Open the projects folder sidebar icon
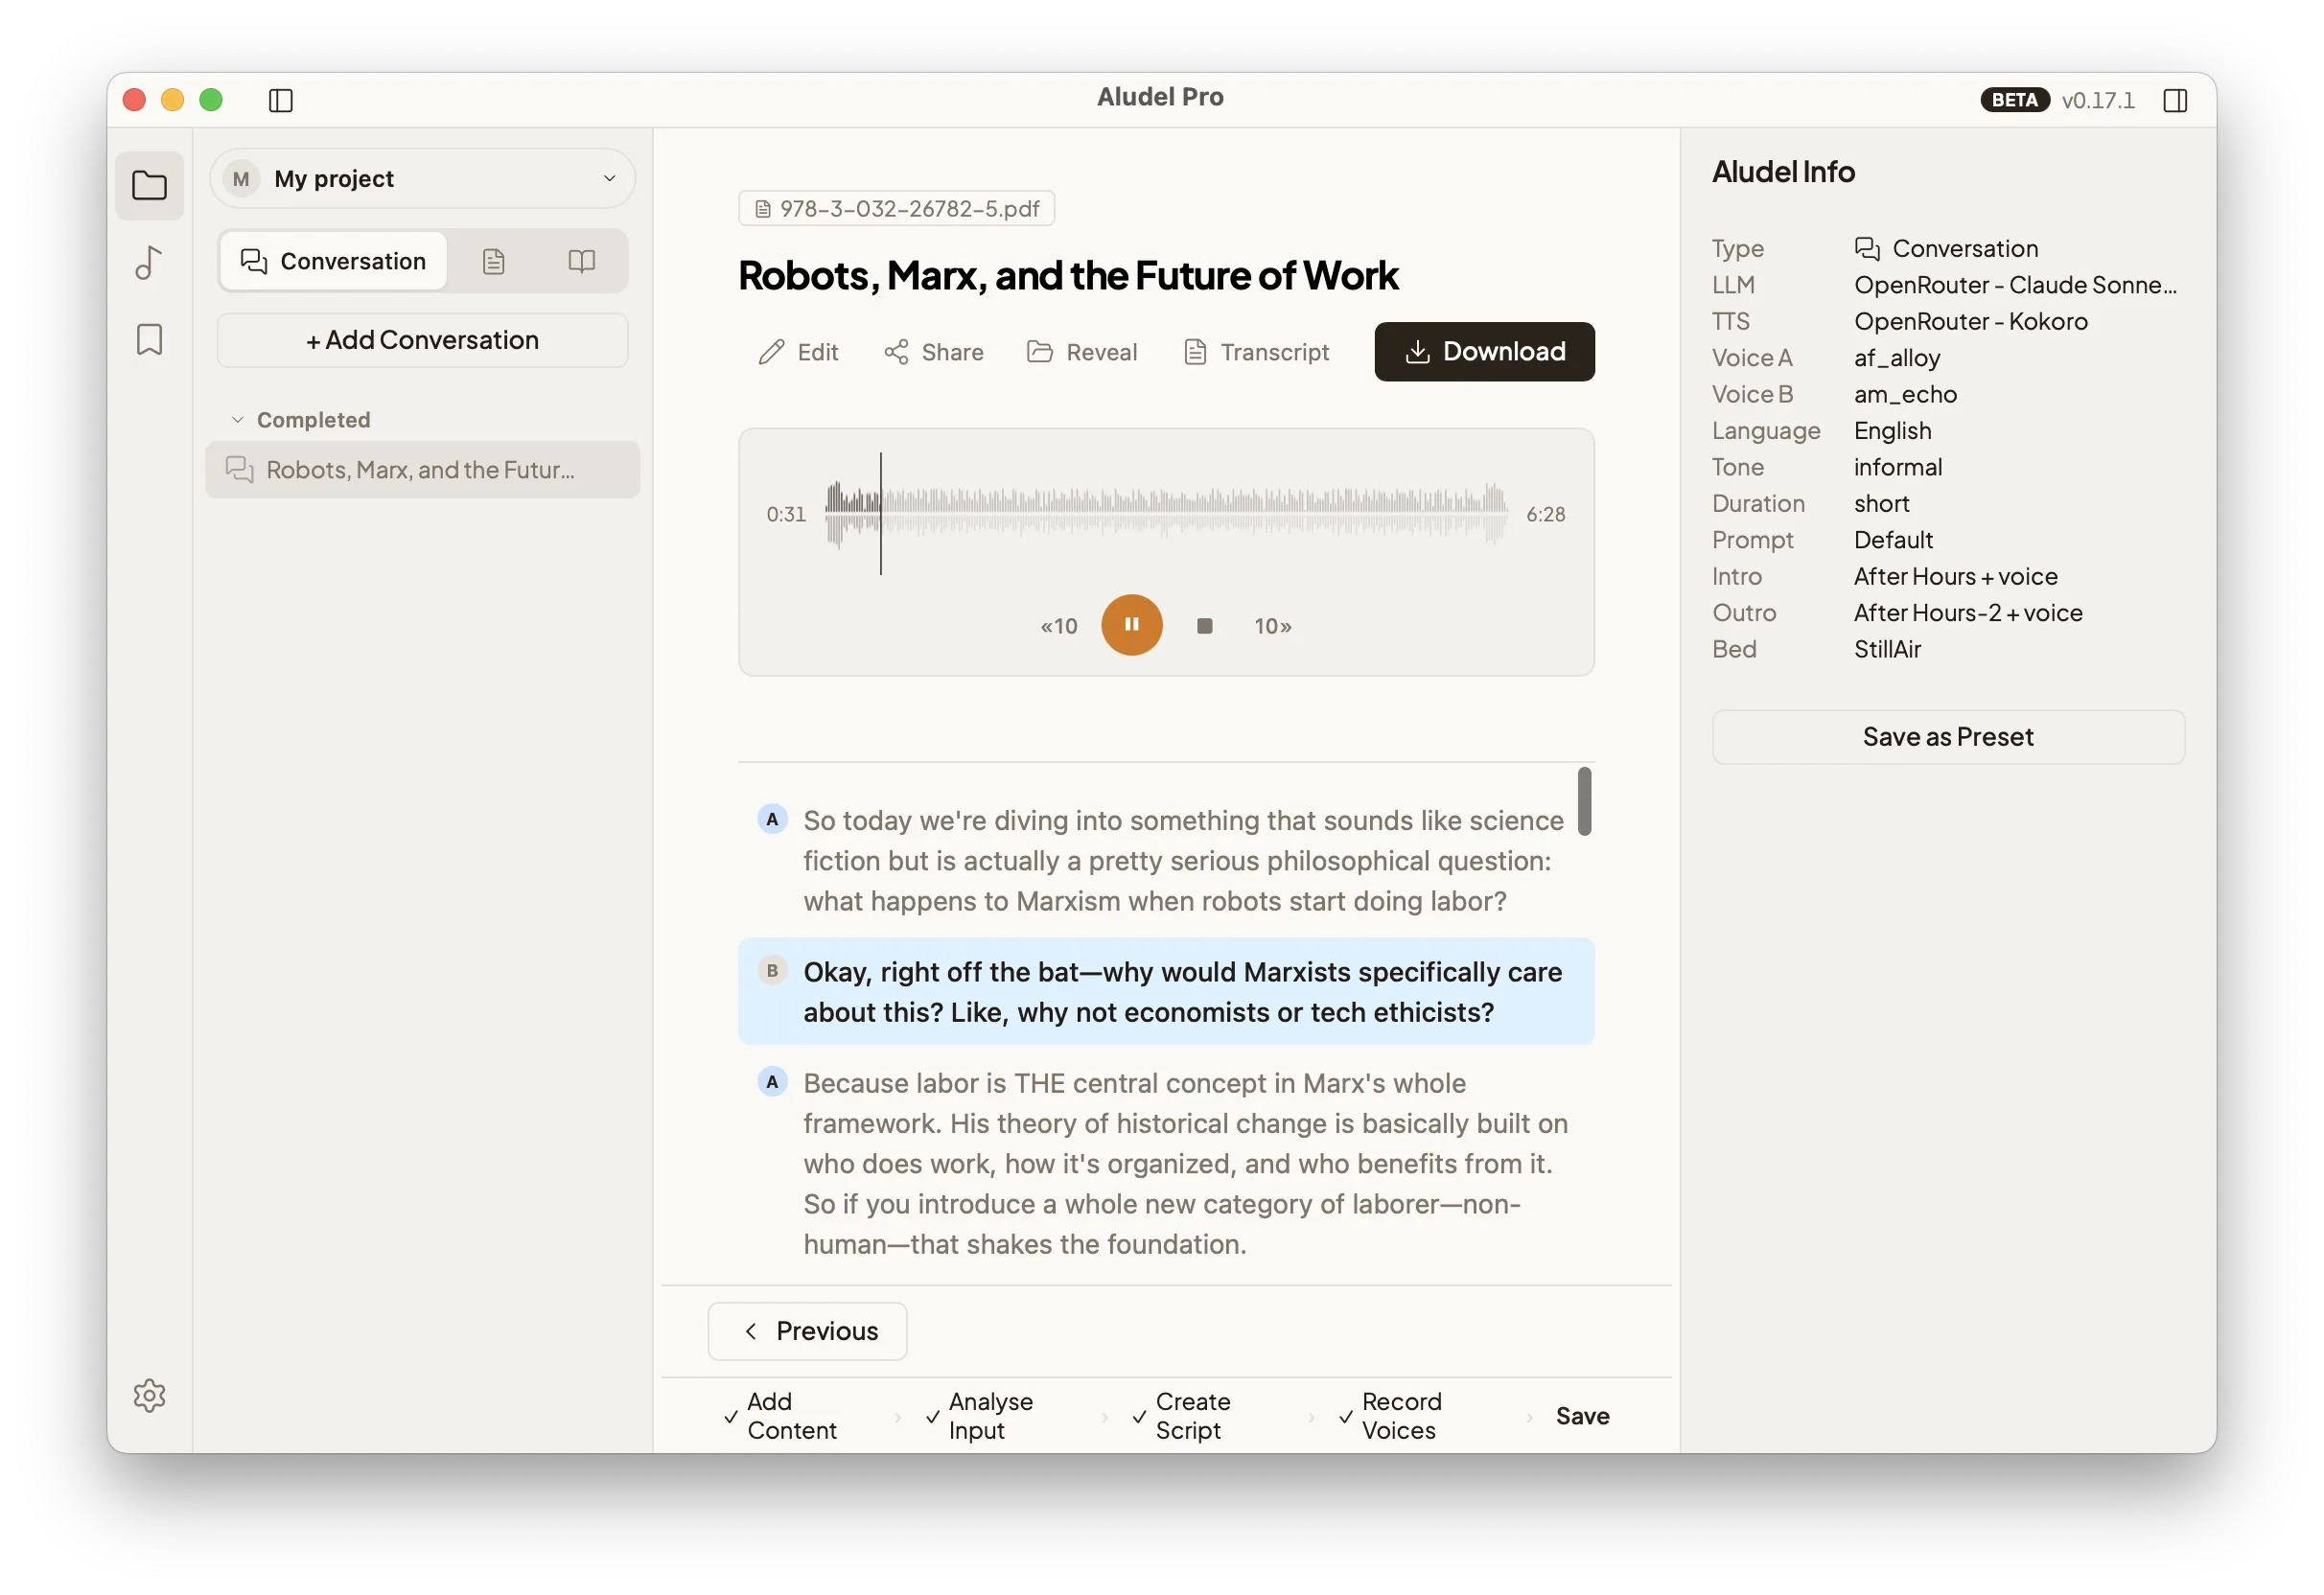Image resolution: width=2324 pixels, height=1595 pixels. coord(149,186)
